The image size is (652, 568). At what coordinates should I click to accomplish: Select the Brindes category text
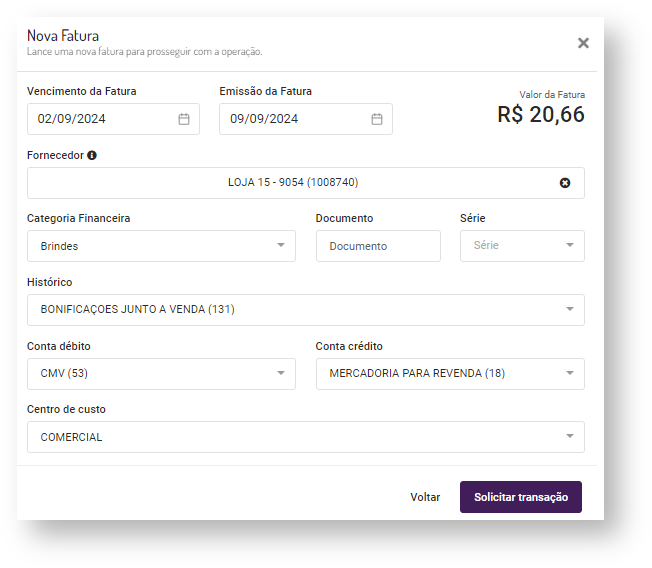60,245
